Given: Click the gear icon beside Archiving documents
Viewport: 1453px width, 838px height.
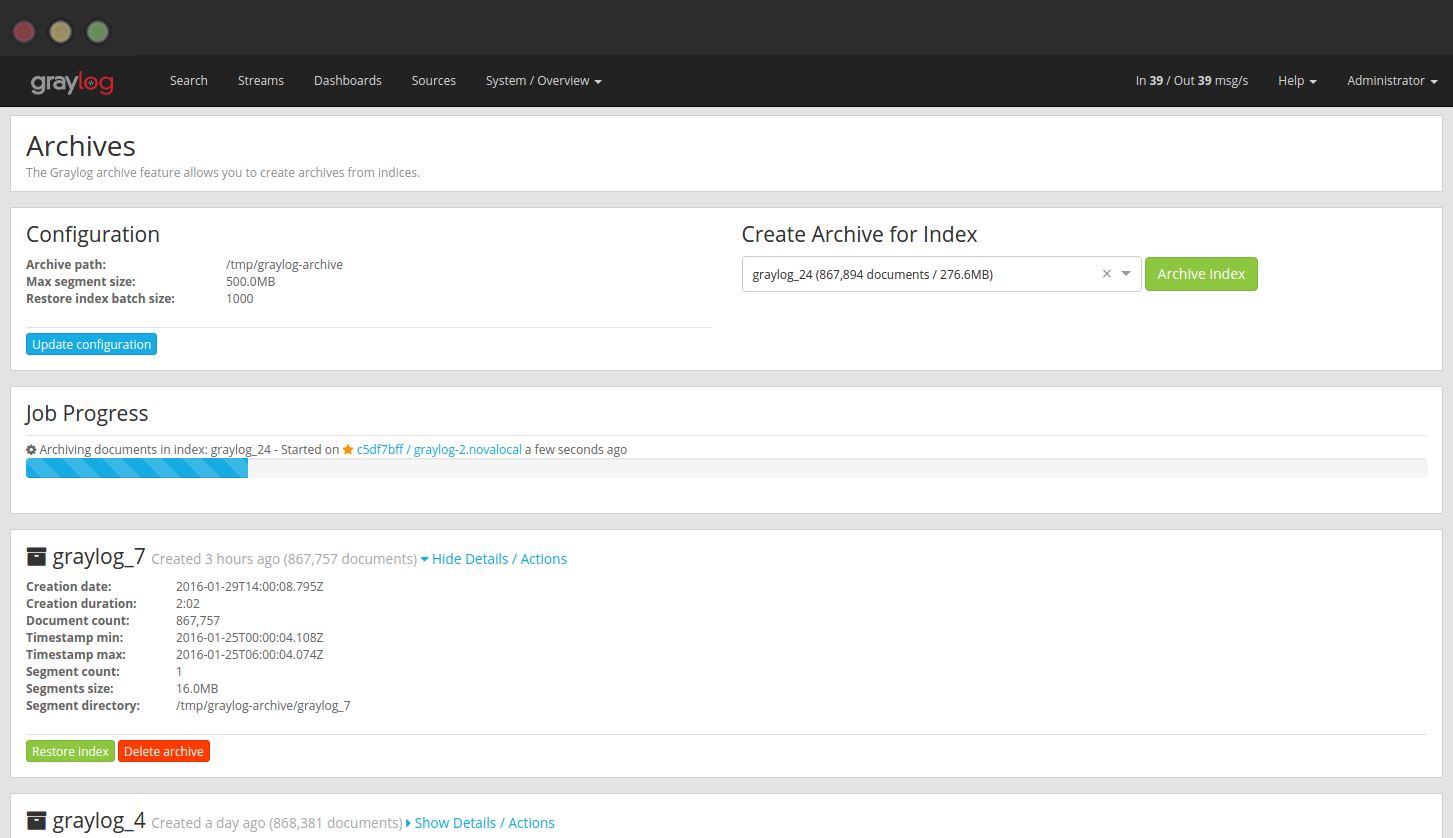Looking at the screenshot, I should click(x=31, y=450).
